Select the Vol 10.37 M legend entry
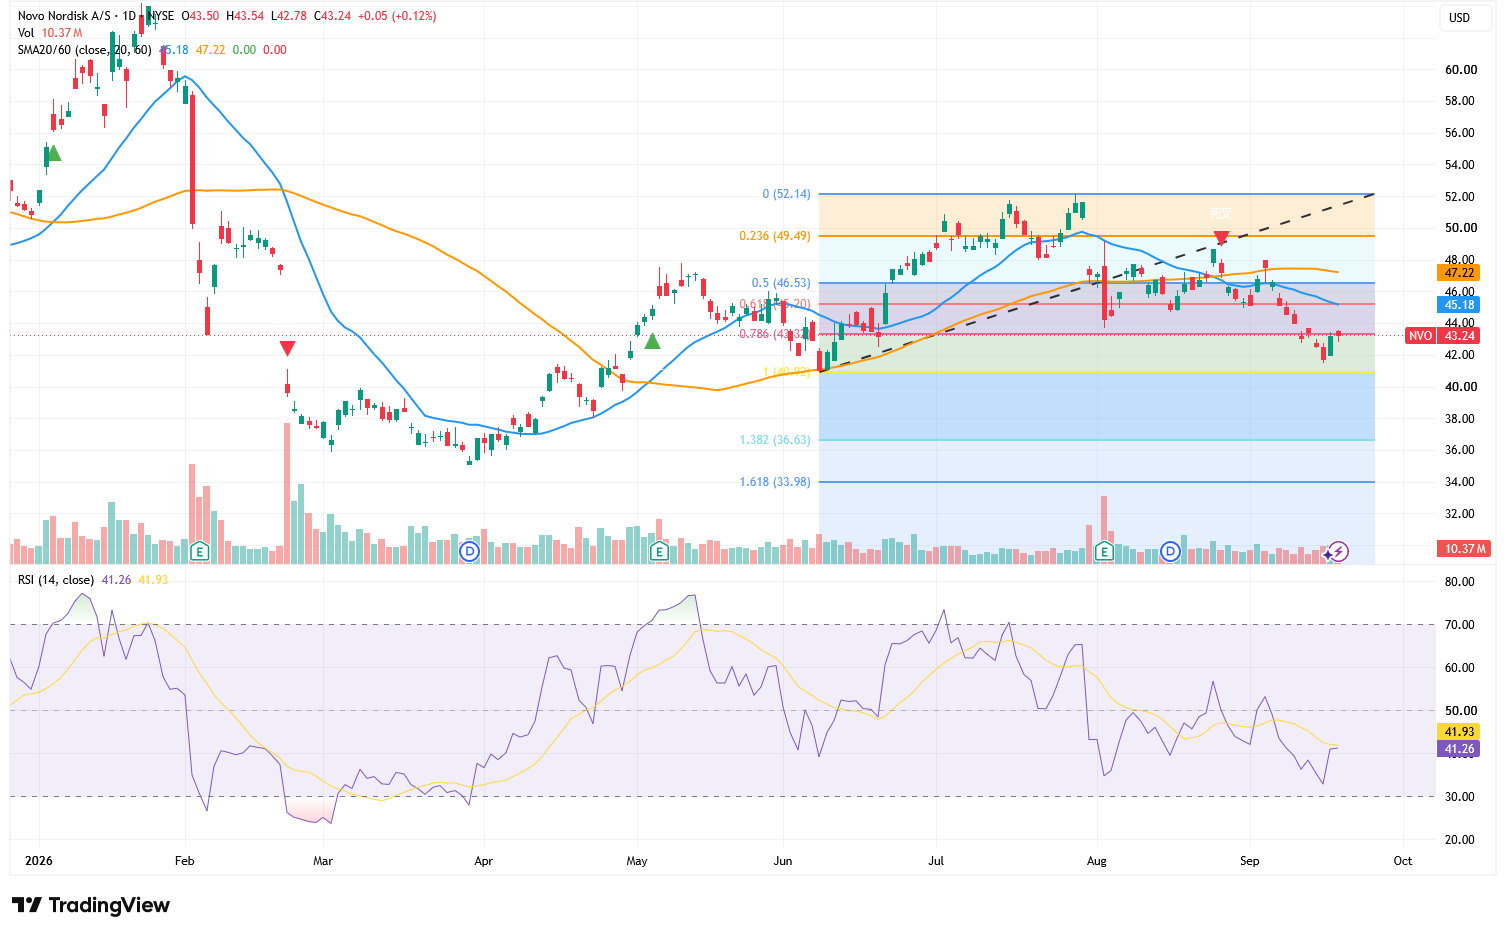The width and height of the screenshot is (1506, 934). click(50, 33)
